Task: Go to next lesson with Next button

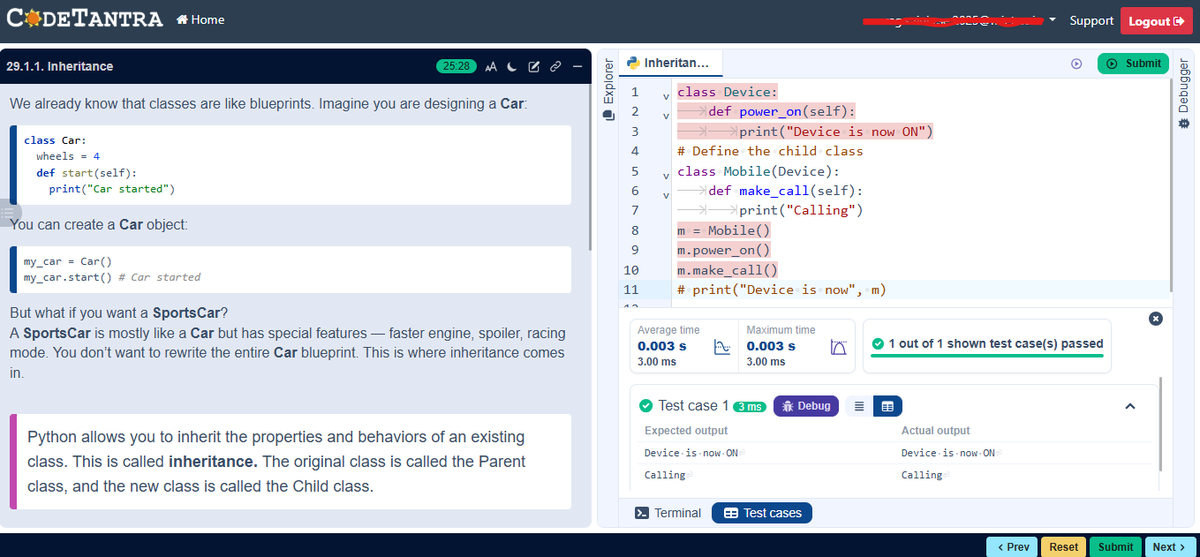Action: point(1169,546)
